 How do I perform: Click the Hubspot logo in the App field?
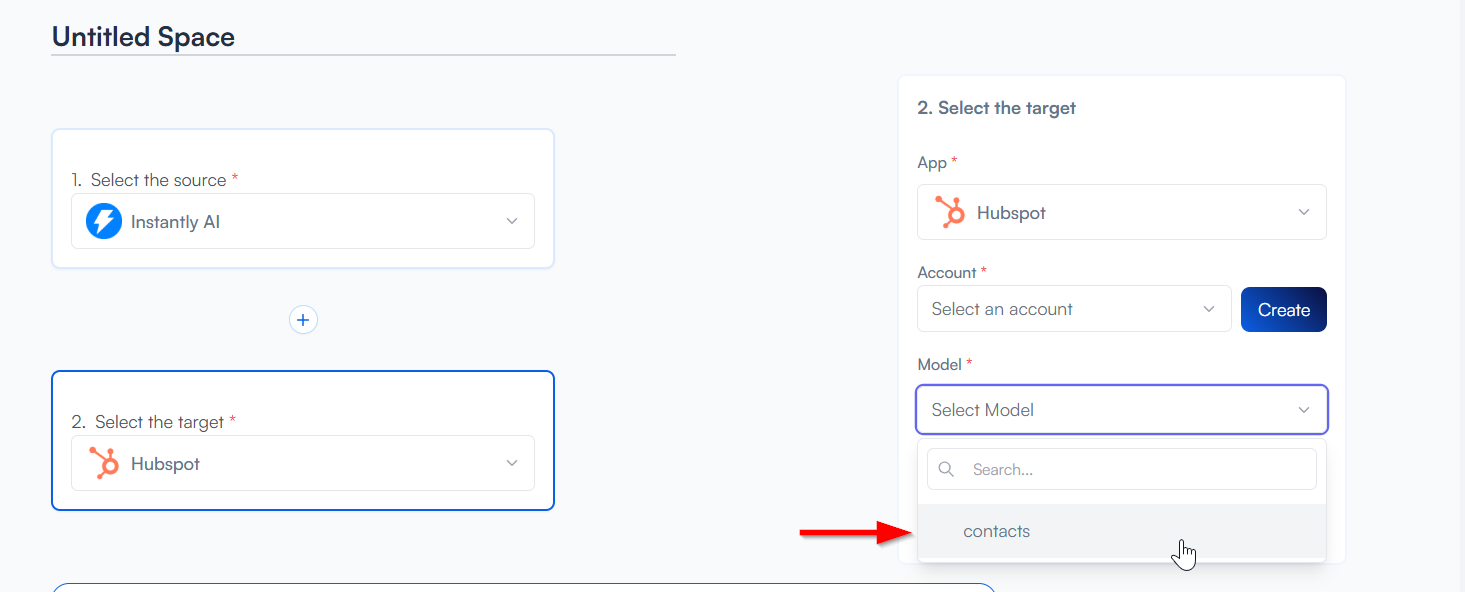949,212
